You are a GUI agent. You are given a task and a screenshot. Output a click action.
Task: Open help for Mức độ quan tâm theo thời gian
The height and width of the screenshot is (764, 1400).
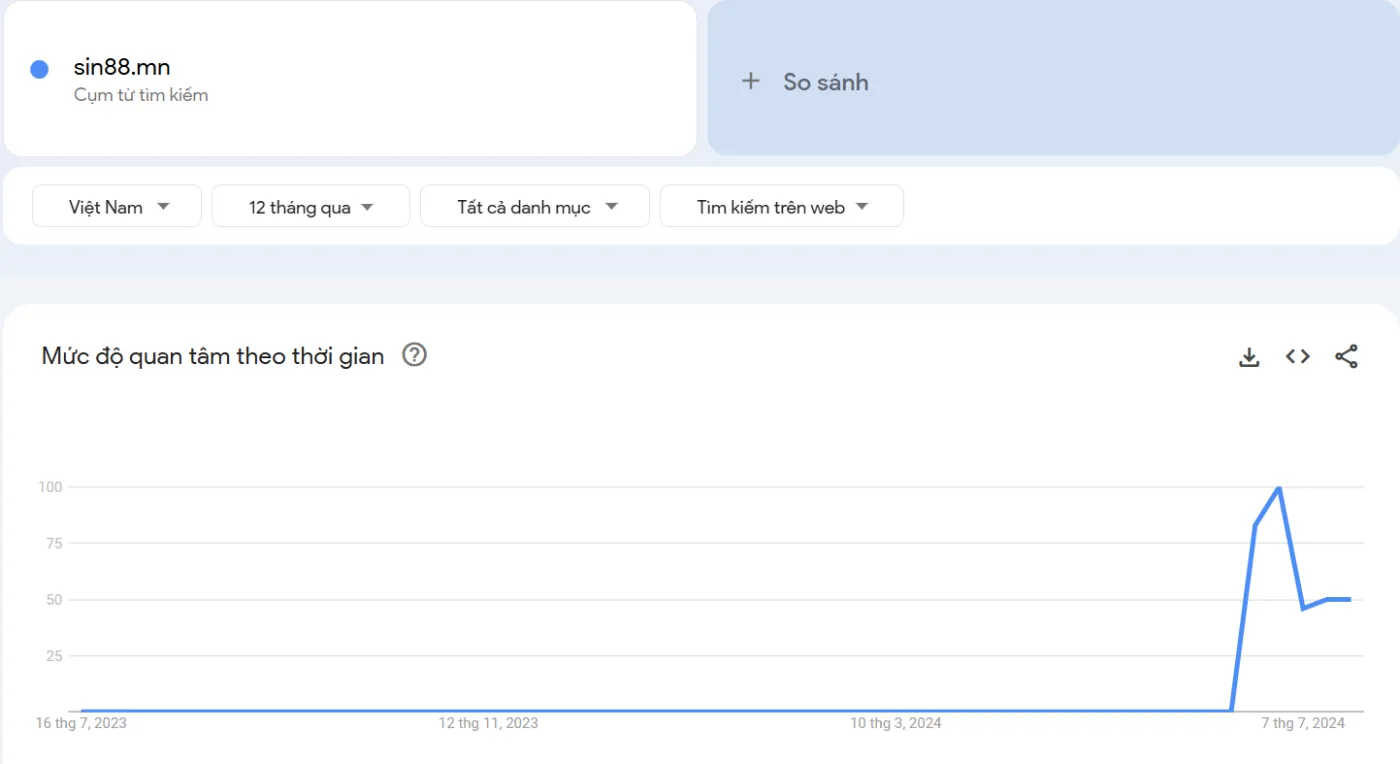click(x=414, y=355)
